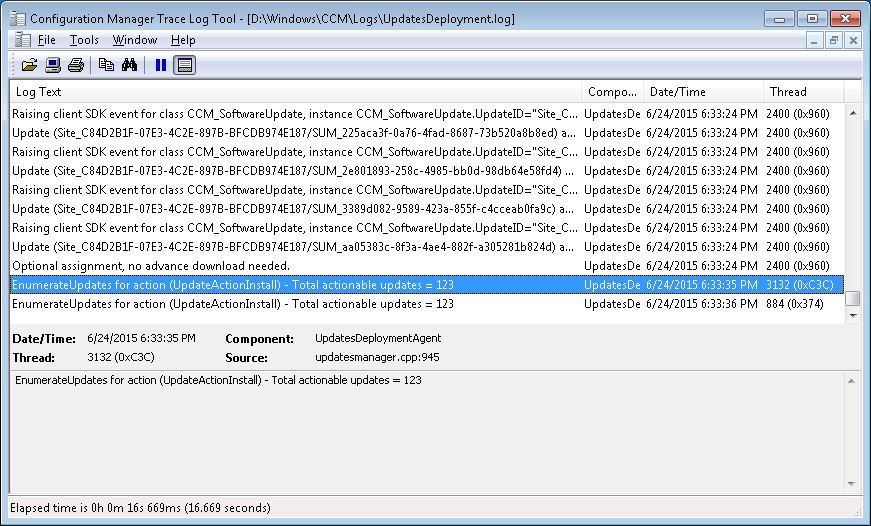
Task: Click the Date/Time column header
Action: 700,92
